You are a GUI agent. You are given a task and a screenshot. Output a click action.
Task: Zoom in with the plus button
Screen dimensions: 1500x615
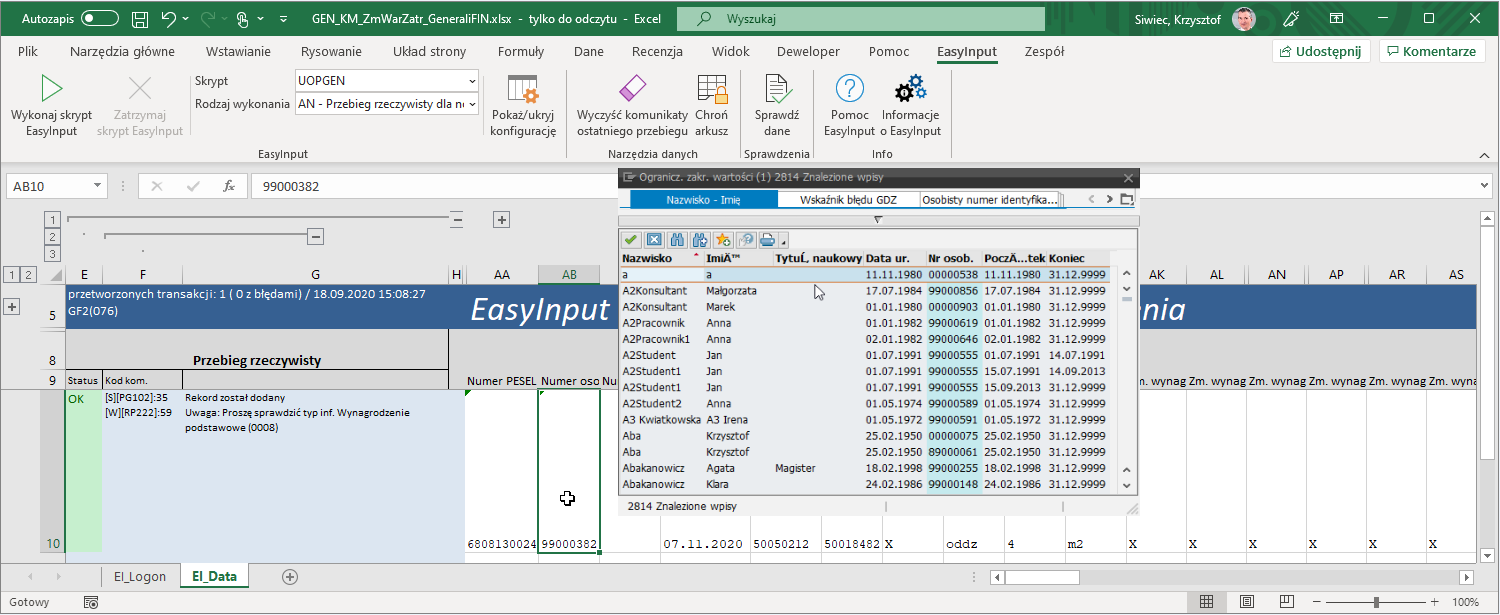click(1434, 602)
